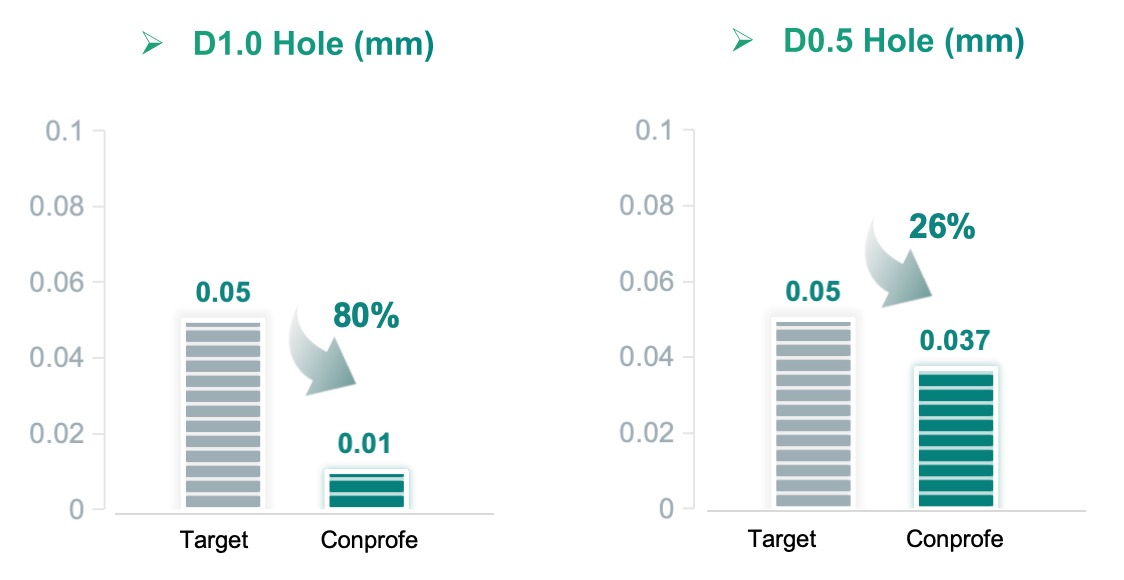Select the D0.5 Hole (mm) chart title
The width and height of the screenshot is (1124, 580).
(904, 41)
